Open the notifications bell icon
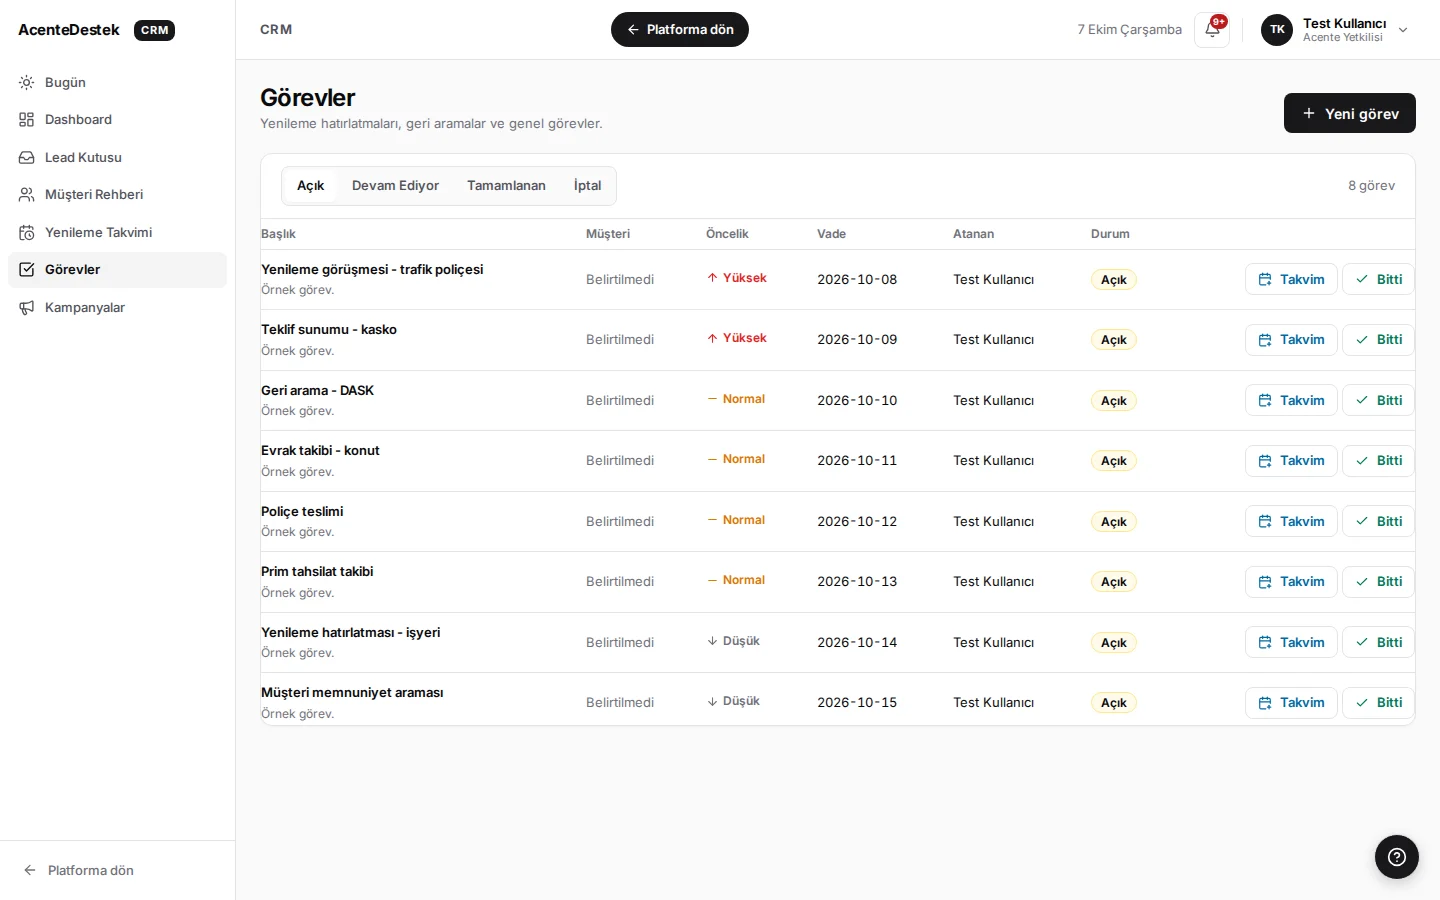The height and width of the screenshot is (900, 1440). tap(1212, 30)
